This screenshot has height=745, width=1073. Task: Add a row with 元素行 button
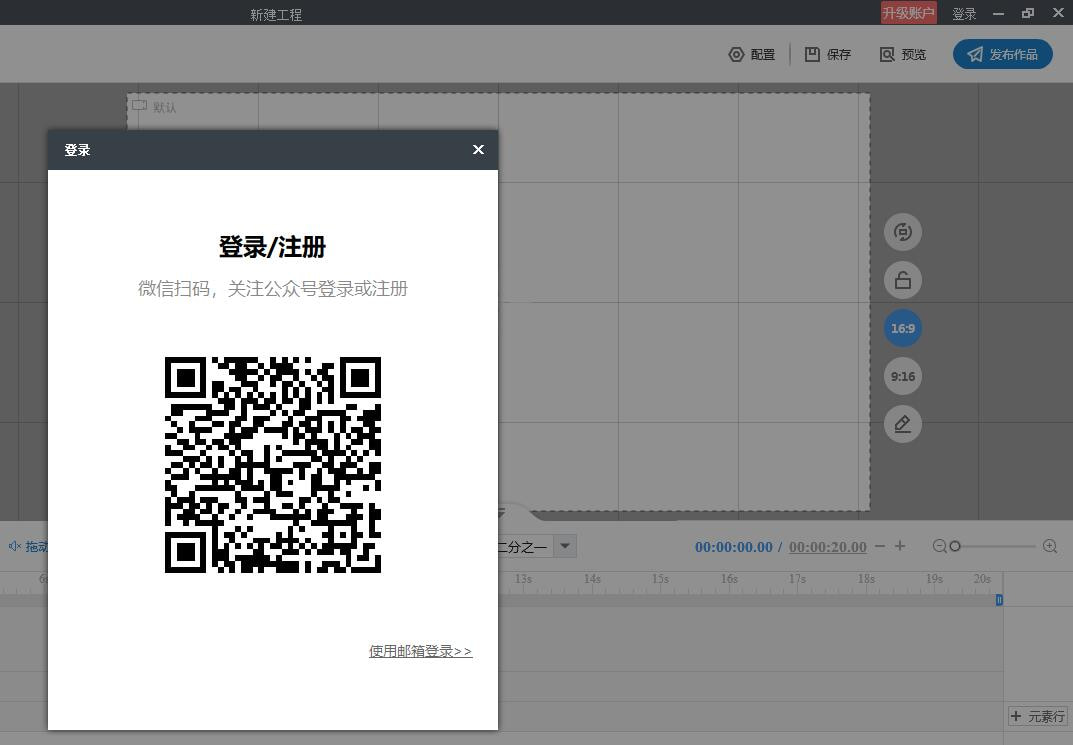[x=1037, y=716]
